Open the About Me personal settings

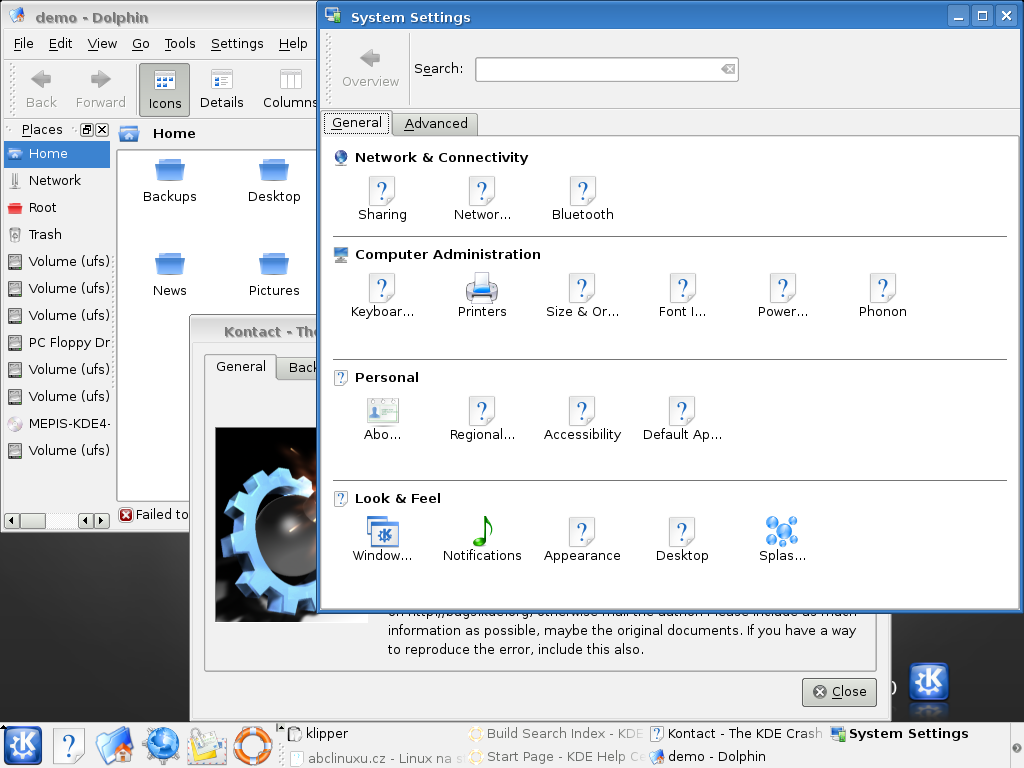(382, 419)
